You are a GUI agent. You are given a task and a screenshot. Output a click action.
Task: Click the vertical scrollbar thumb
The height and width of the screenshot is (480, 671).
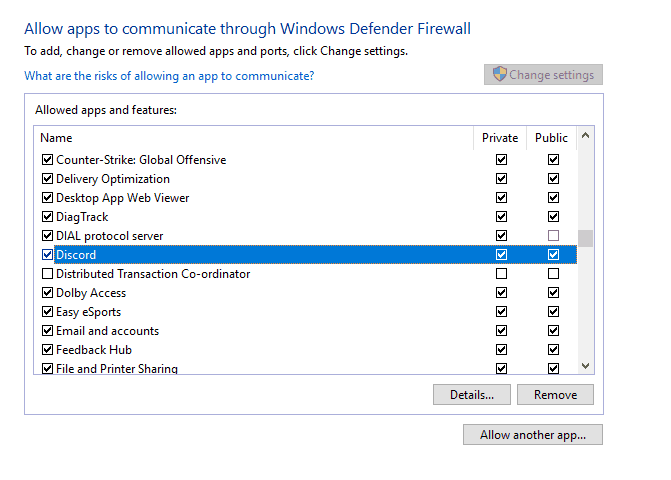[x=585, y=239]
